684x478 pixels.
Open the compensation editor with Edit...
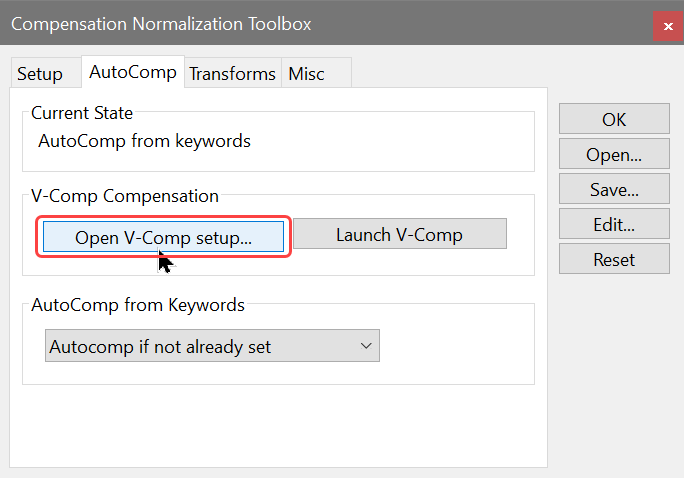614,224
